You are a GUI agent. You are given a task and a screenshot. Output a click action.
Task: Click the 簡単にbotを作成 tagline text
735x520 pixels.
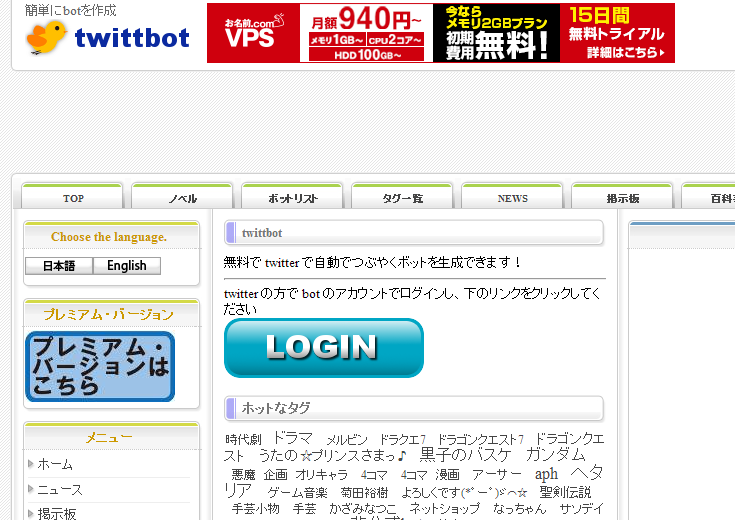(71, 10)
